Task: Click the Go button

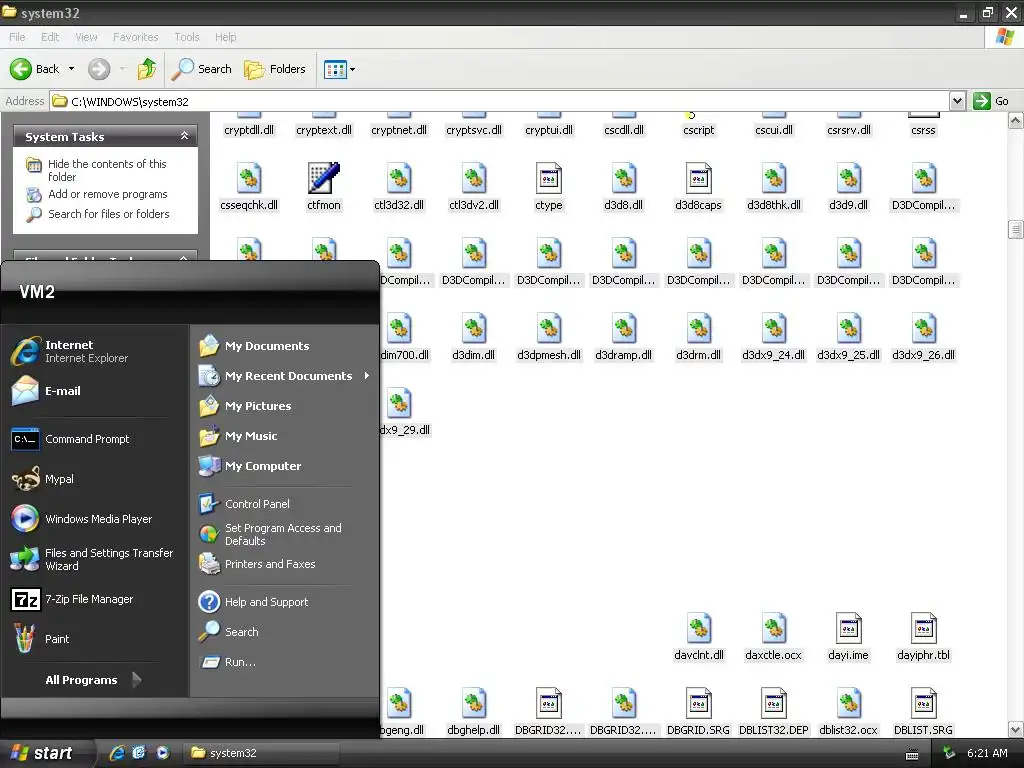Action: point(991,101)
